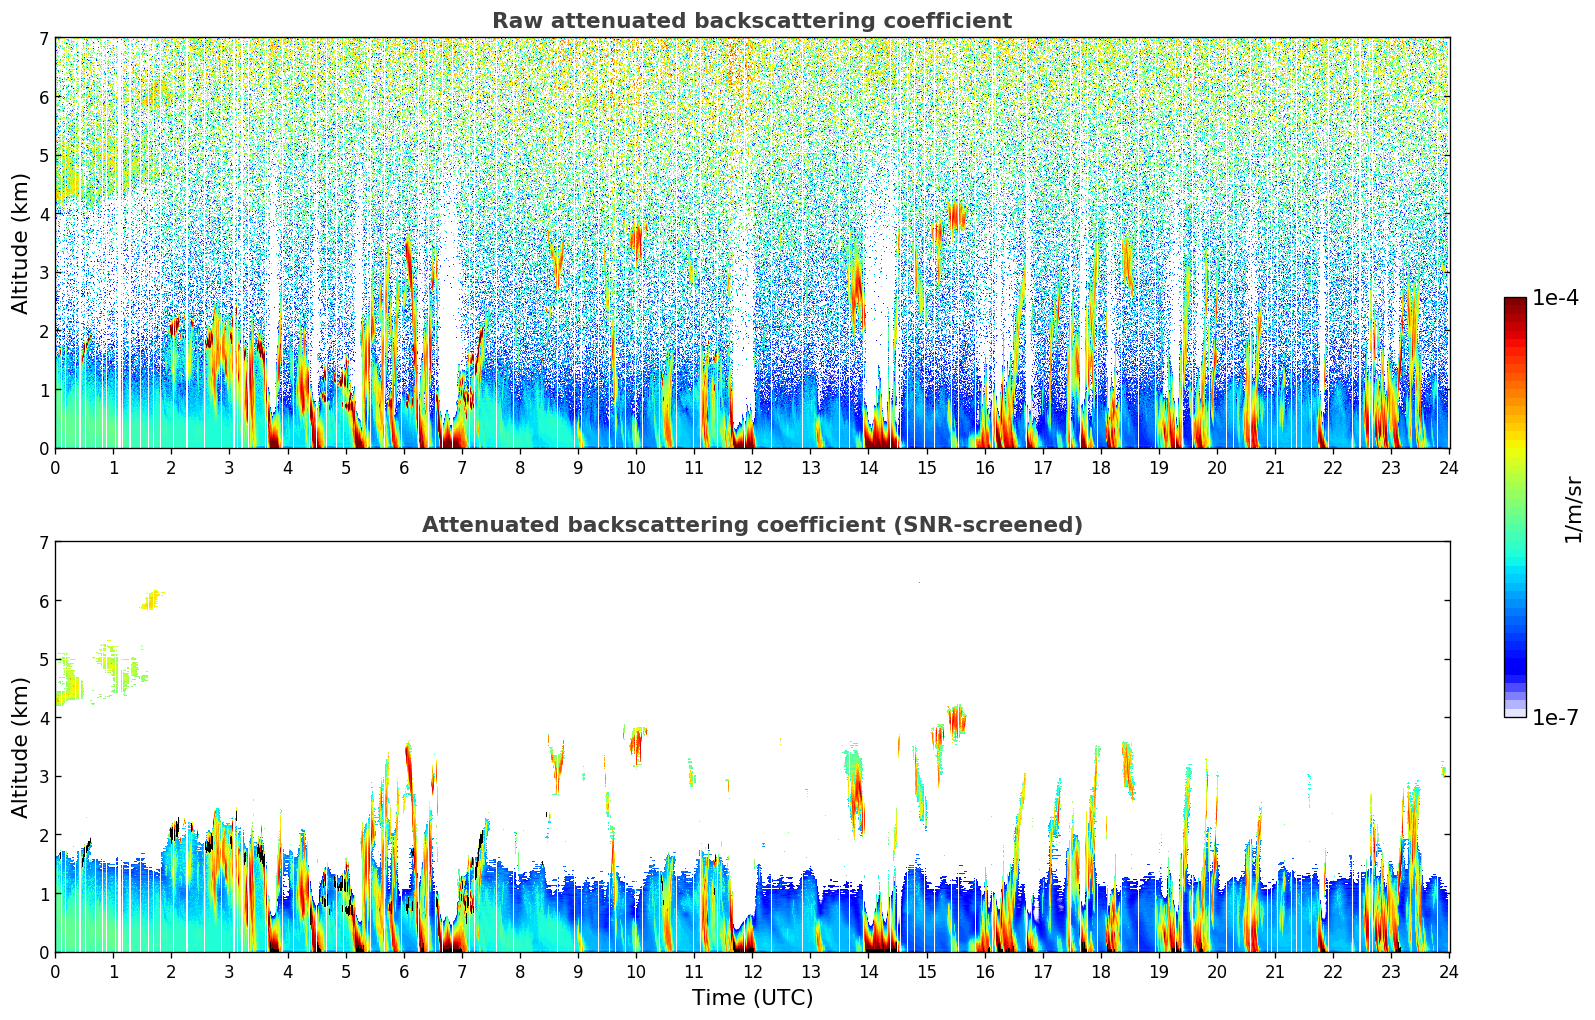Viewport: 1595px width, 1020px height.
Task: Click the yellow band of the colorbar
Action: coord(1514,440)
